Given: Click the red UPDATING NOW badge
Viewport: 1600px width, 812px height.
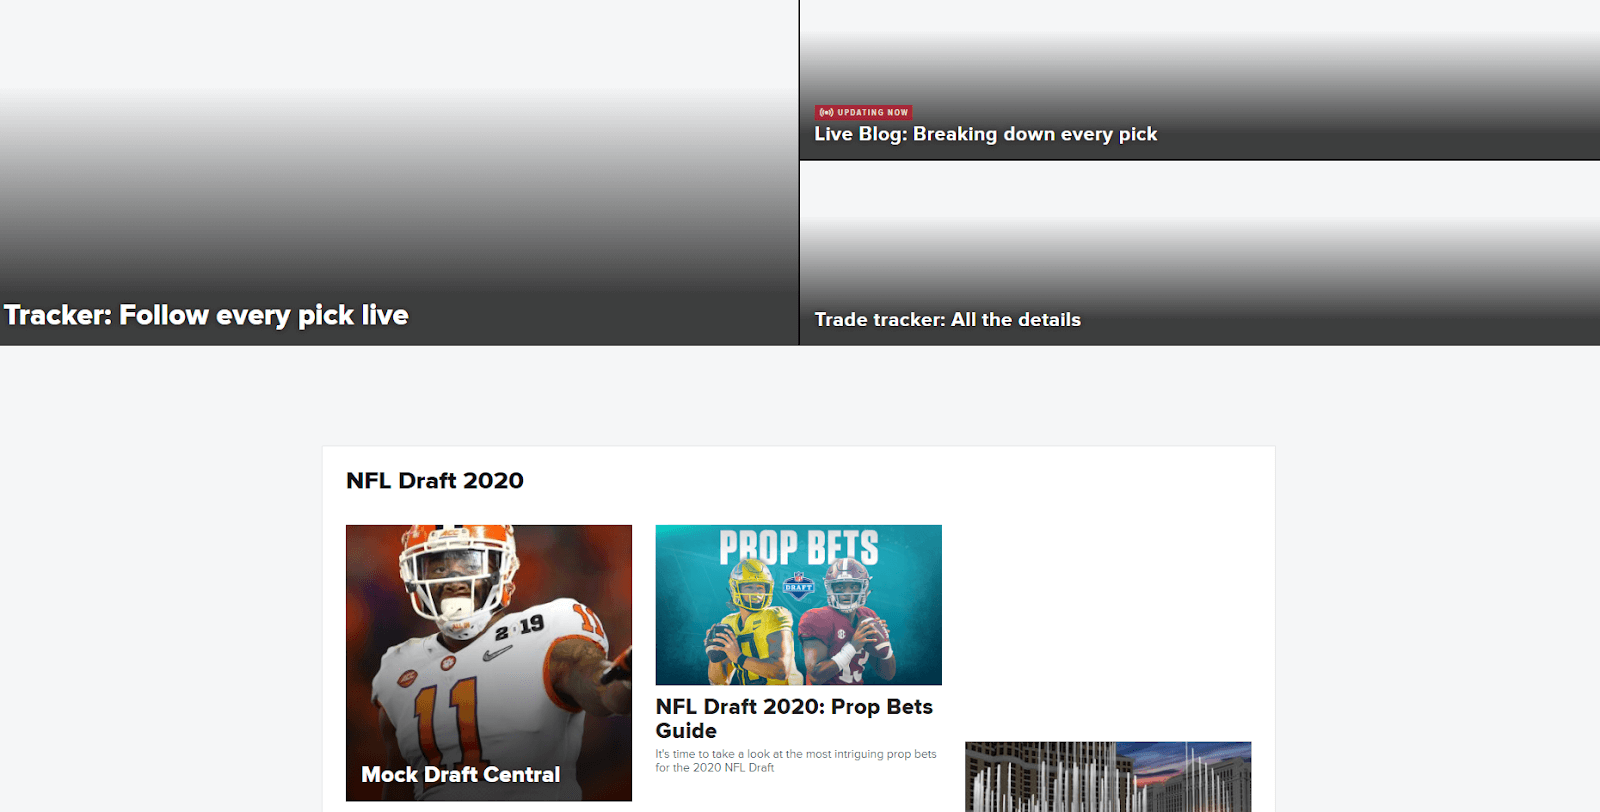Looking at the screenshot, I should pos(864,112).
